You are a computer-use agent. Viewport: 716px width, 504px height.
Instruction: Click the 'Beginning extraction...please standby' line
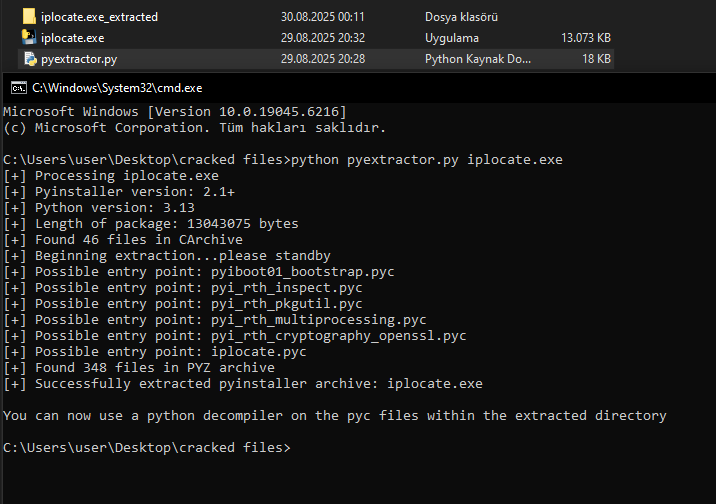tap(167, 256)
